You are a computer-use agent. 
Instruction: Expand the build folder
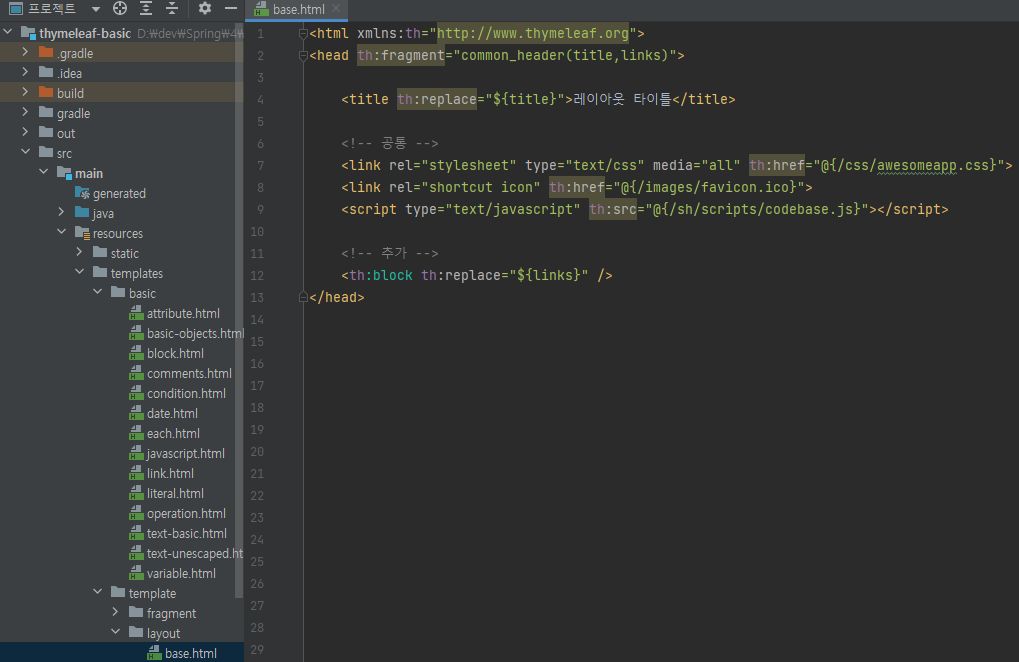[x=25, y=92]
